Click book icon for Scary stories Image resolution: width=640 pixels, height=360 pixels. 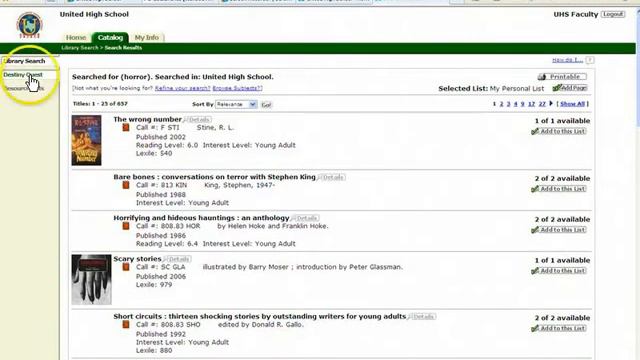click(126, 267)
